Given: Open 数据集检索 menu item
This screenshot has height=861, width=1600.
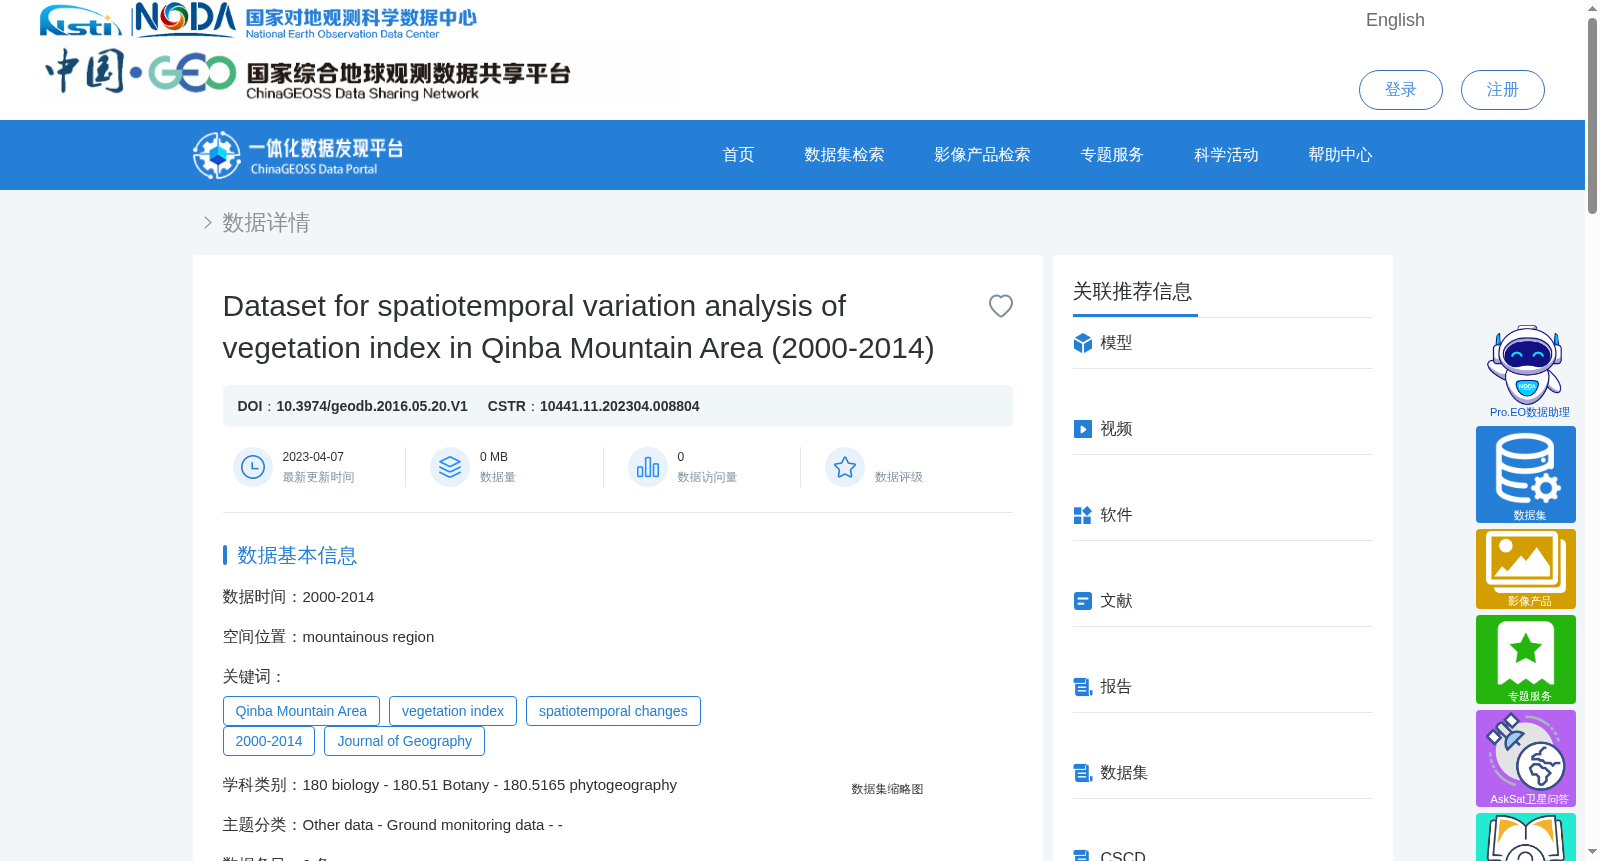Looking at the screenshot, I should pos(844,155).
